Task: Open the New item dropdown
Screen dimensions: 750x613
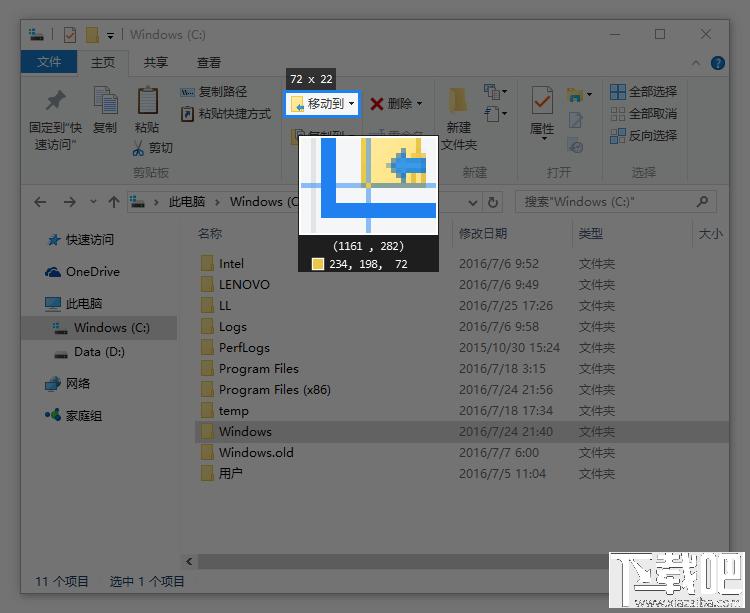Action: tap(495, 91)
